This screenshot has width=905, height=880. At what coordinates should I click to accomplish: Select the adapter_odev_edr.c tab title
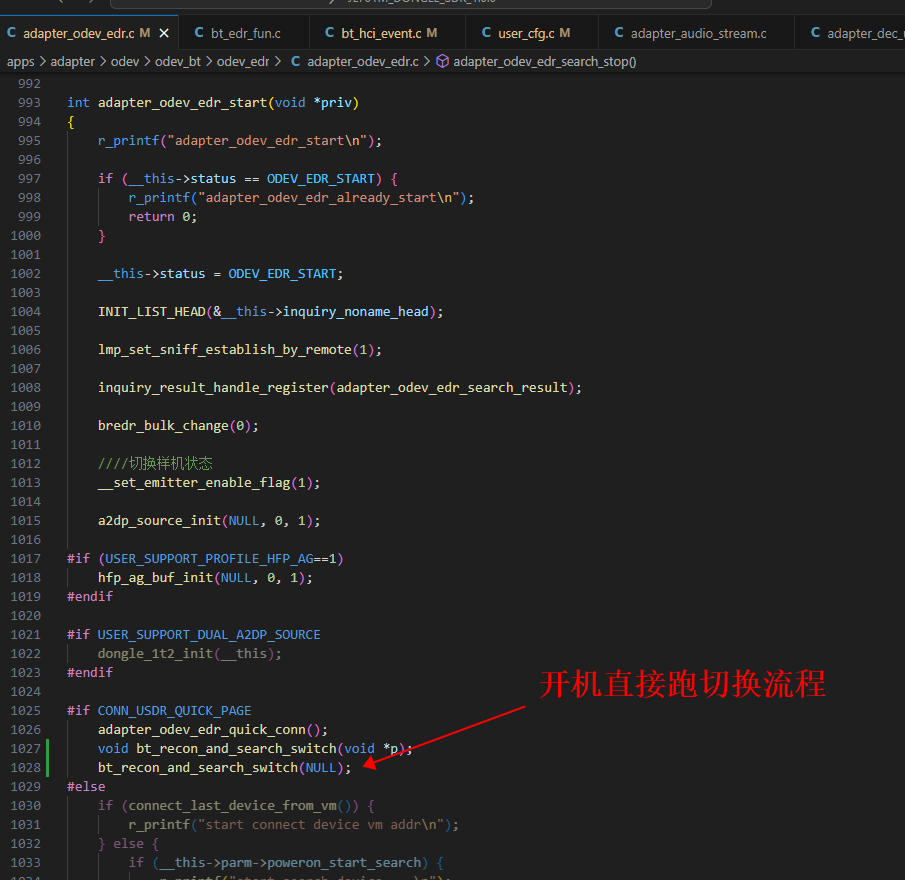tap(78, 33)
